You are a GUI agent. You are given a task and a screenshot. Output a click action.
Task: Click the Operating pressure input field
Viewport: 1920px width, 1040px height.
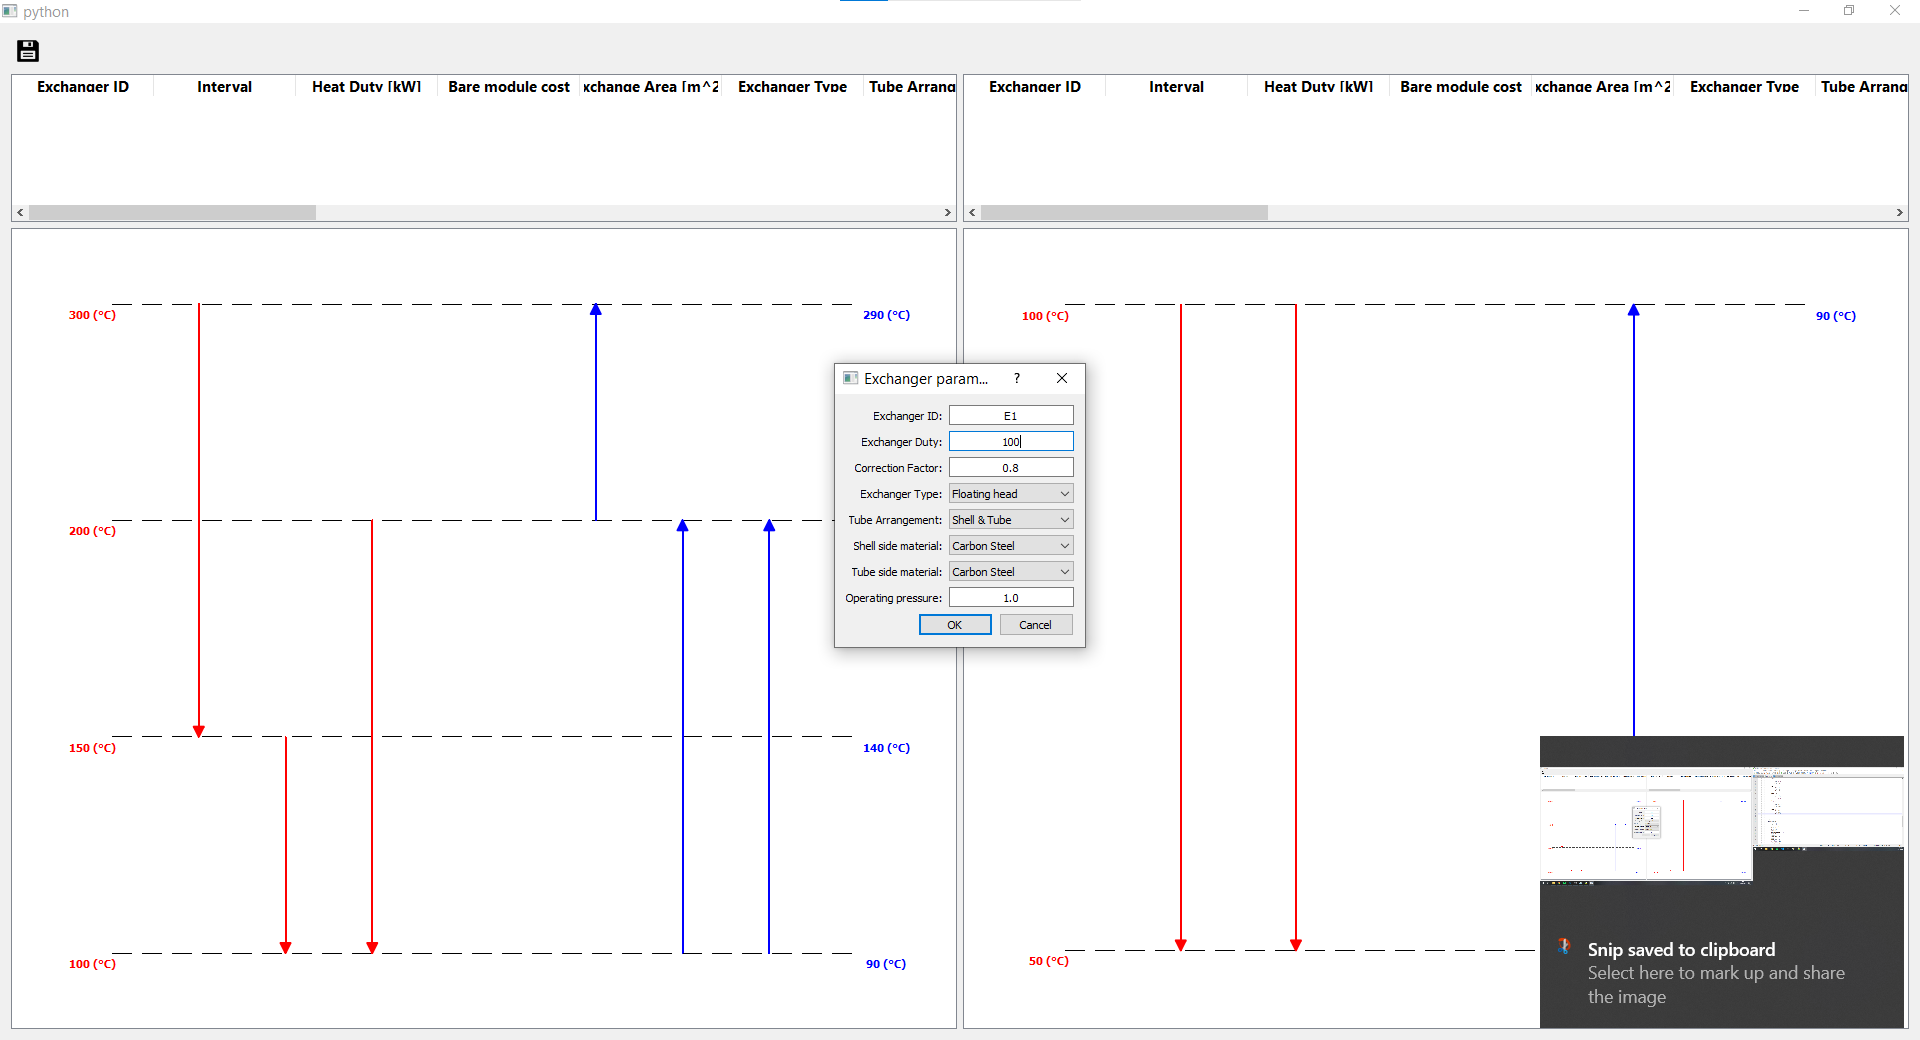pos(1011,597)
